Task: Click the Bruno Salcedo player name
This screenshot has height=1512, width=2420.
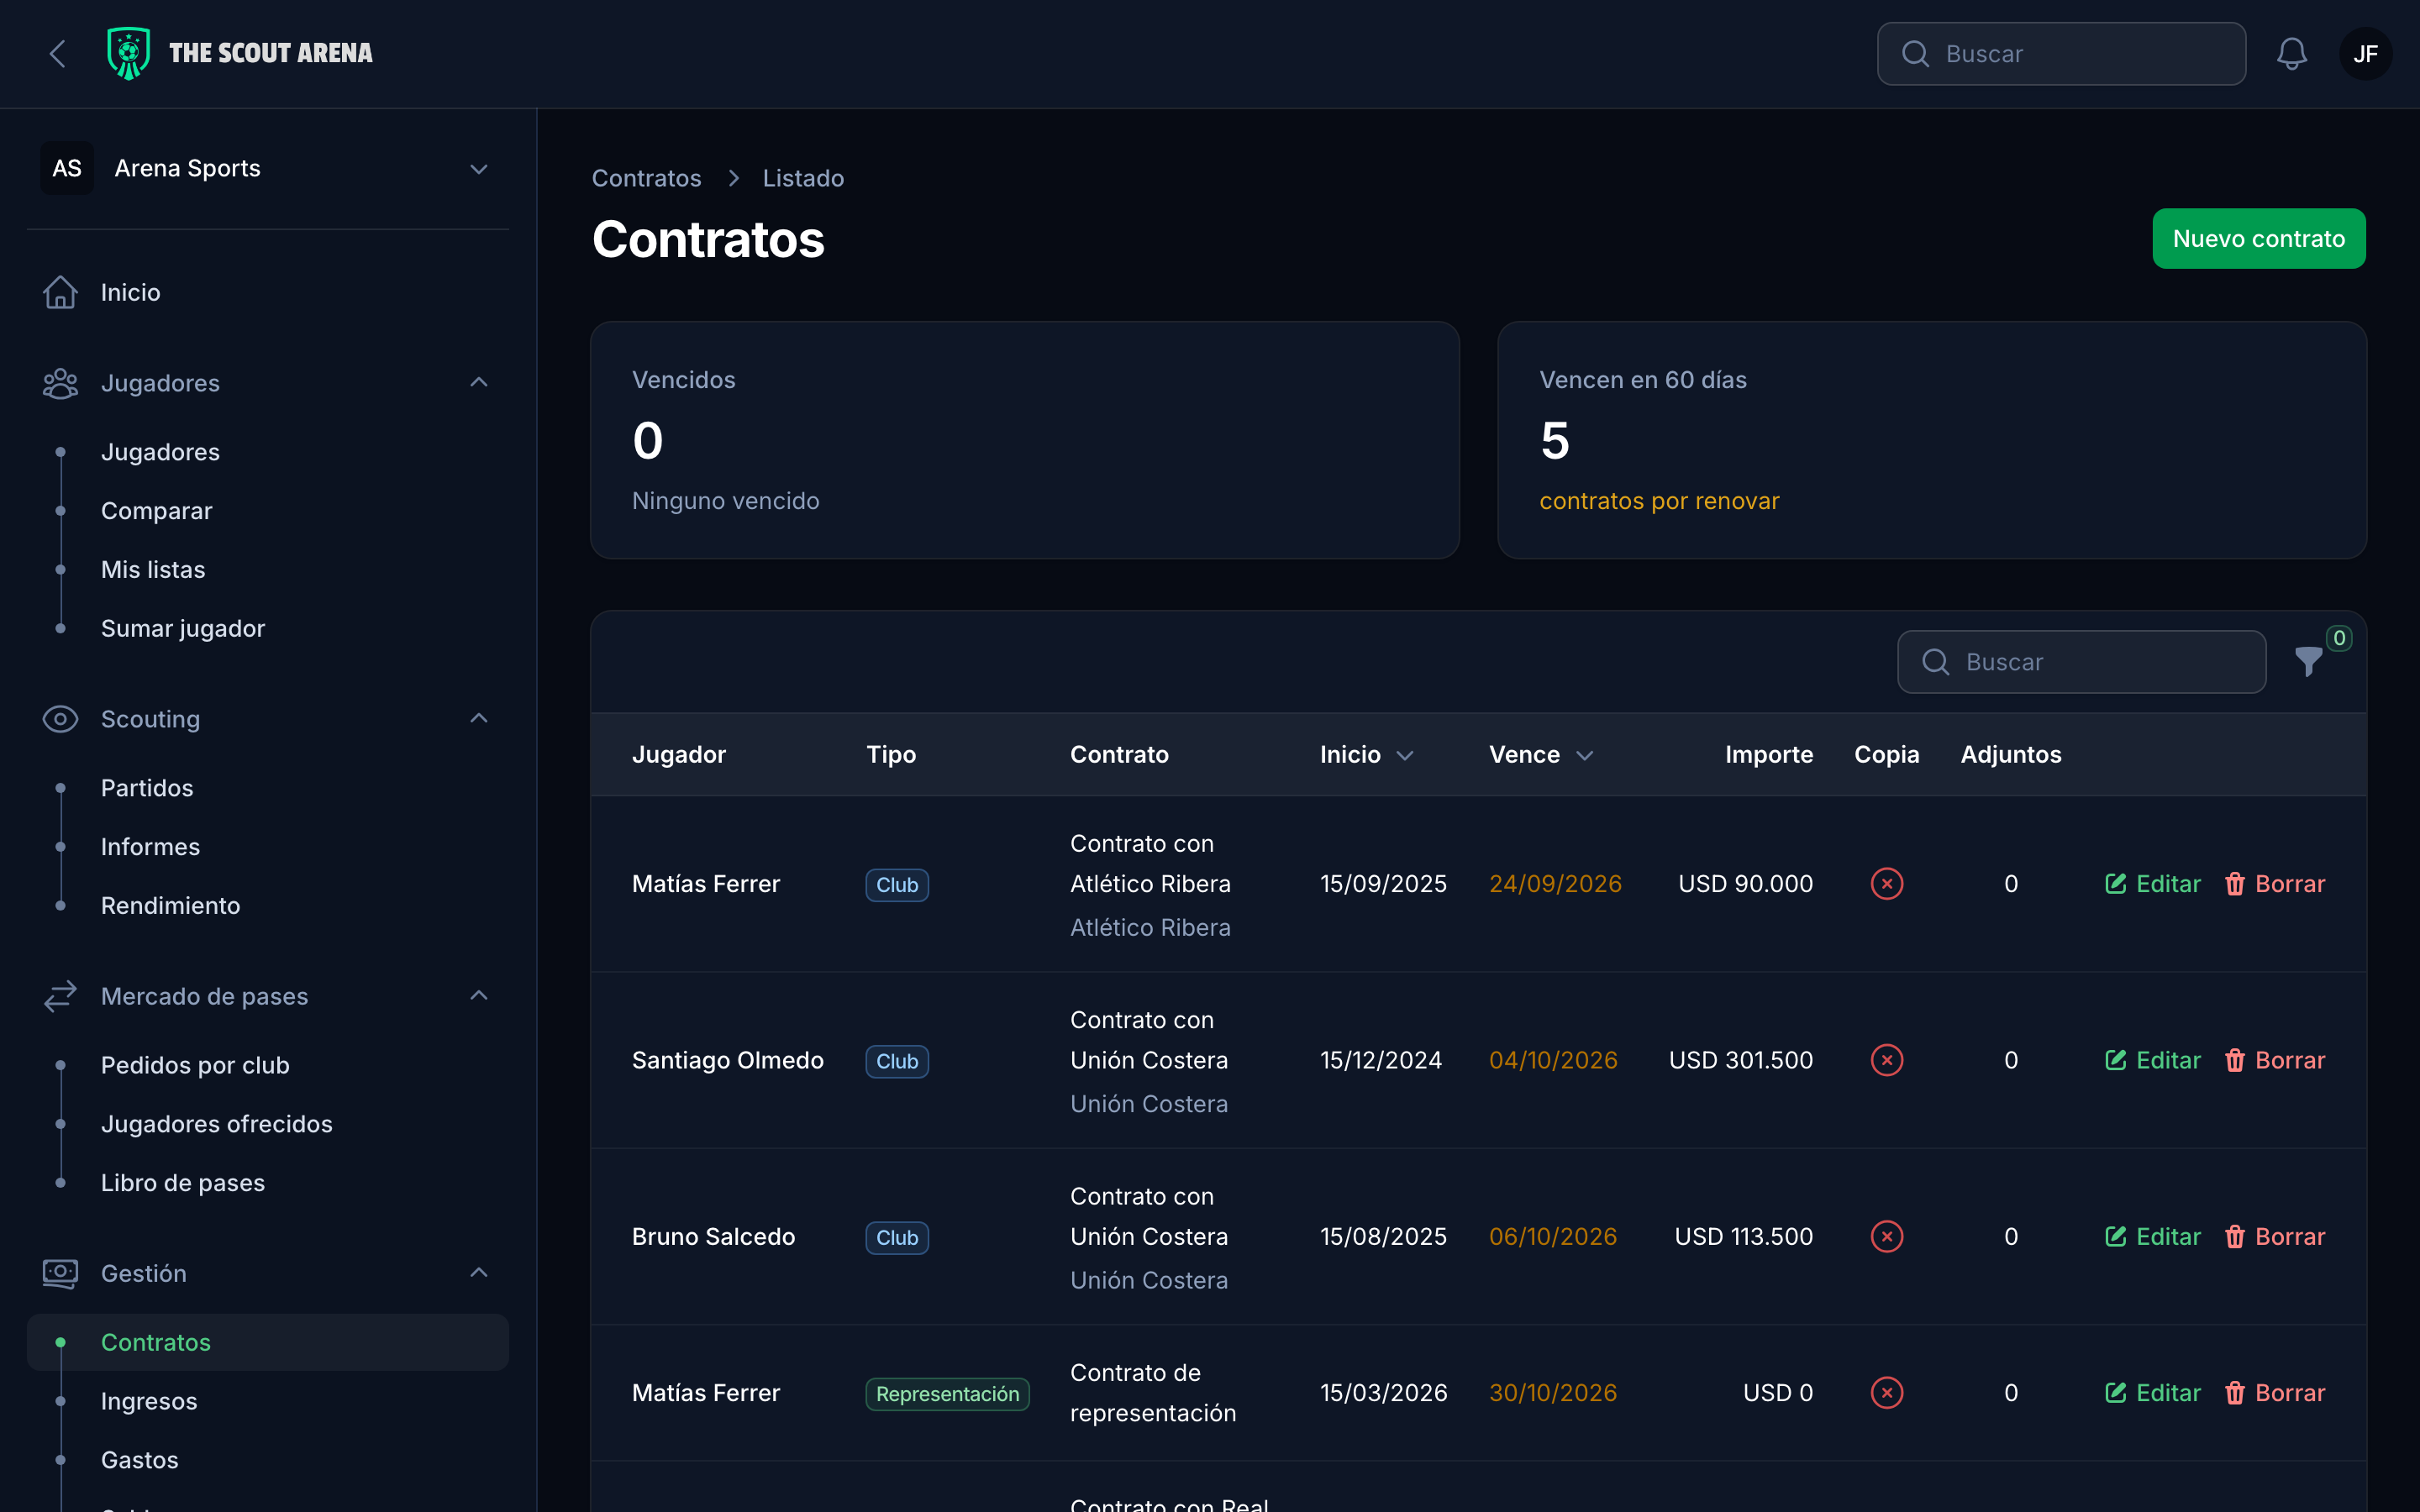Action: pos(714,1237)
